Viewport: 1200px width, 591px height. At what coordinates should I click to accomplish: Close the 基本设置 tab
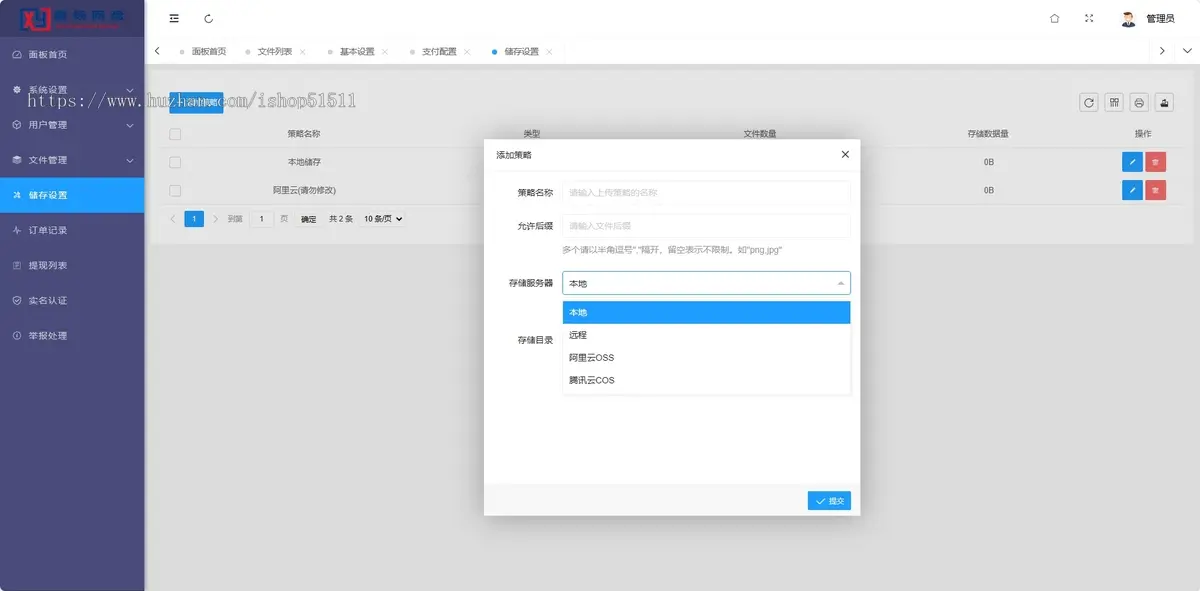[x=384, y=51]
